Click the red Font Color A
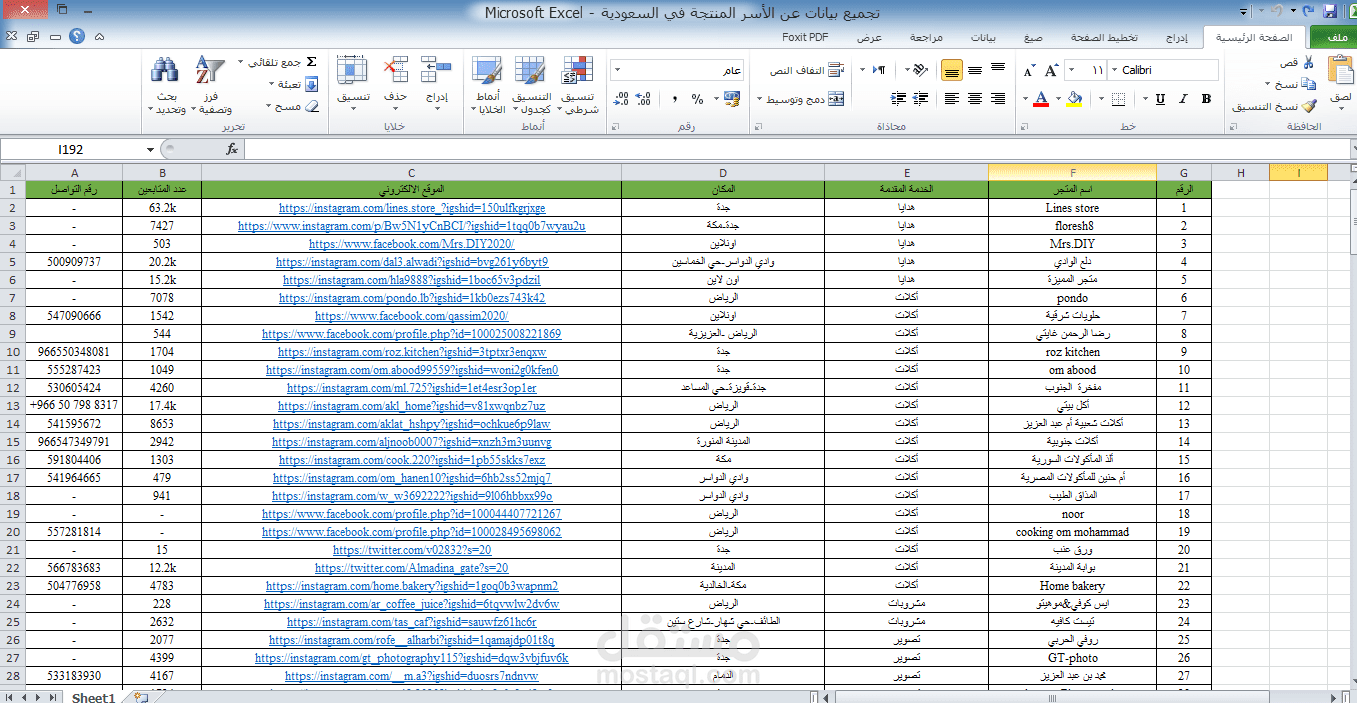 tap(1041, 99)
